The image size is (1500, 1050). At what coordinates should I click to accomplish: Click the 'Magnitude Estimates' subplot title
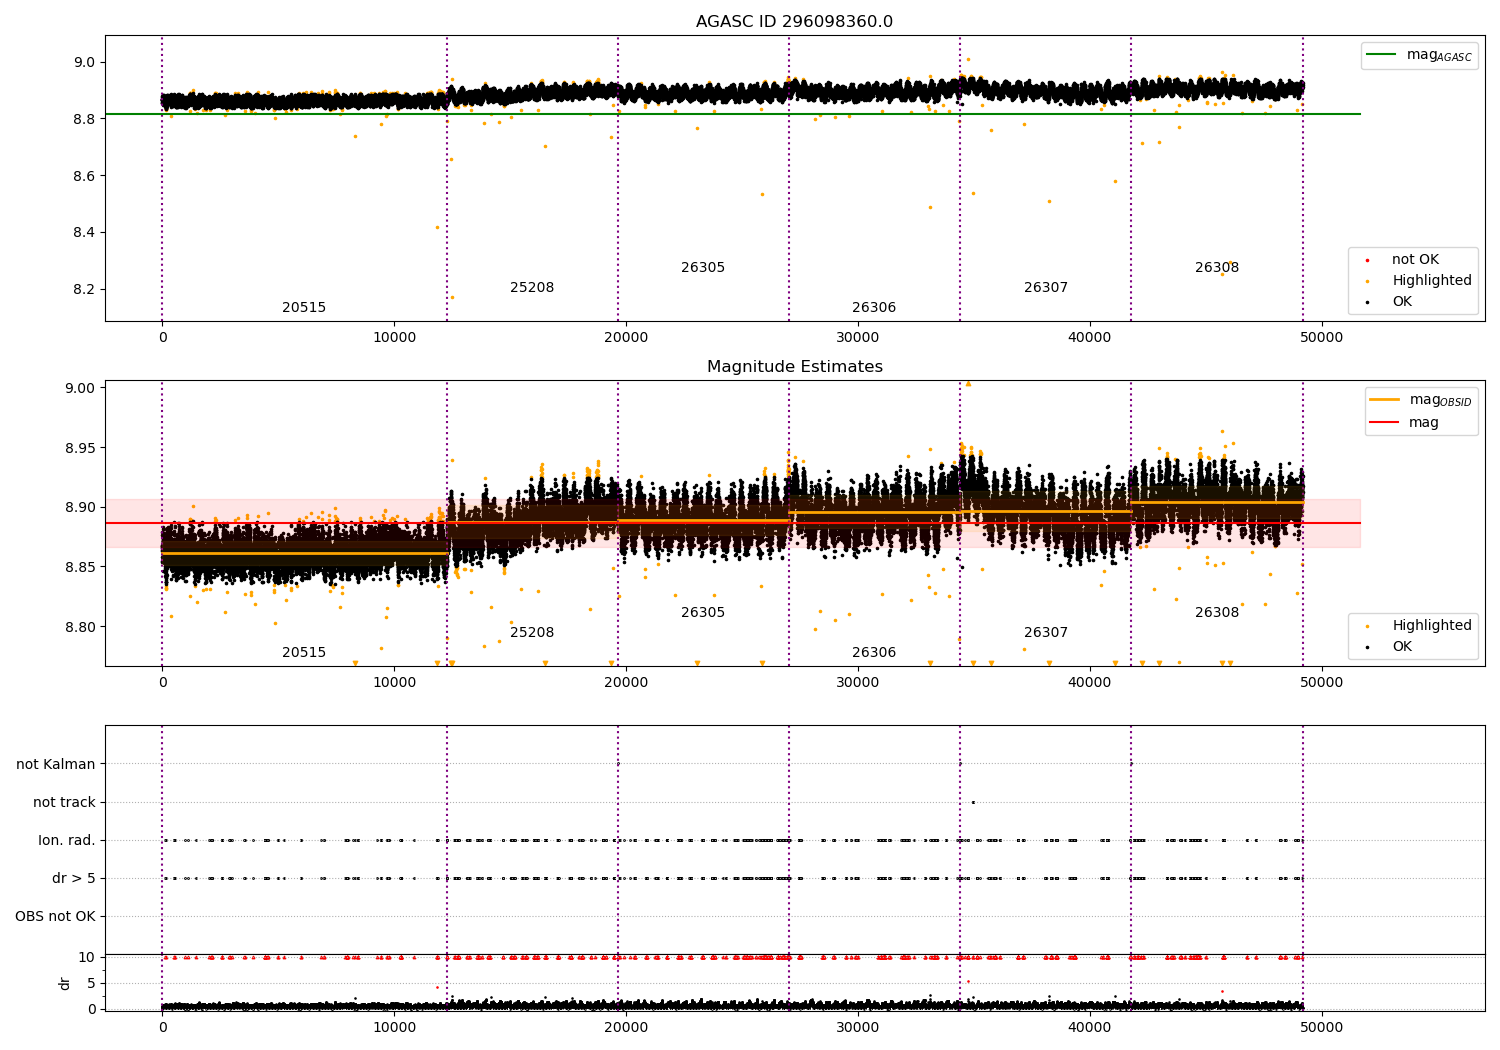tap(794, 367)
